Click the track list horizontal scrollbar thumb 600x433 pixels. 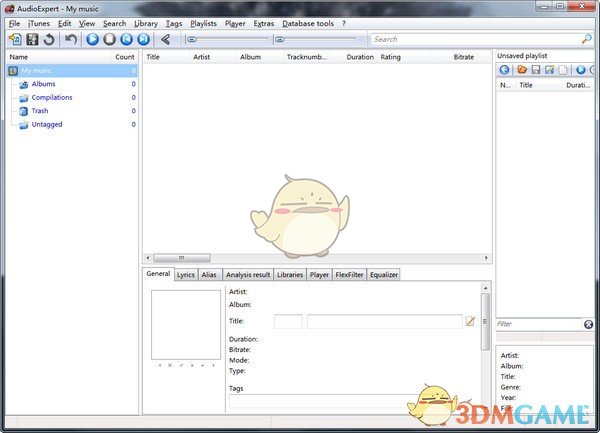pyautogui.click(x=182, y=258)
